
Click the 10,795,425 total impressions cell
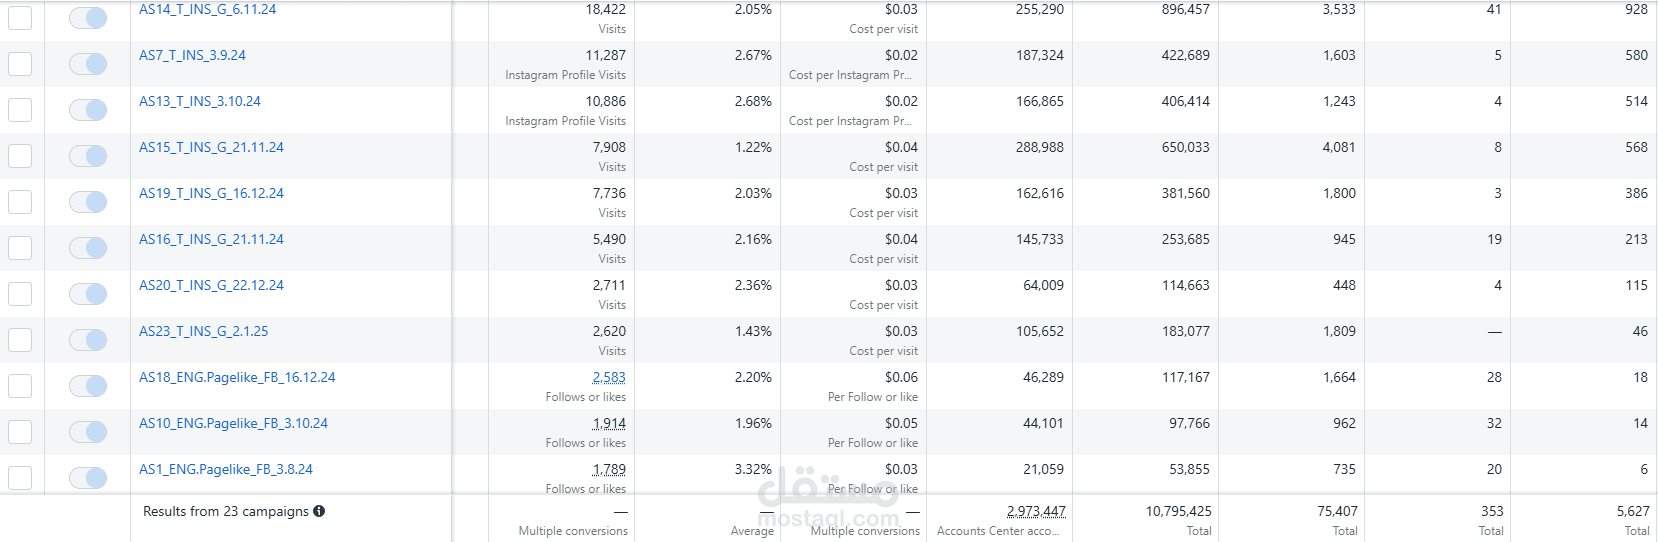coord(1178,511)
